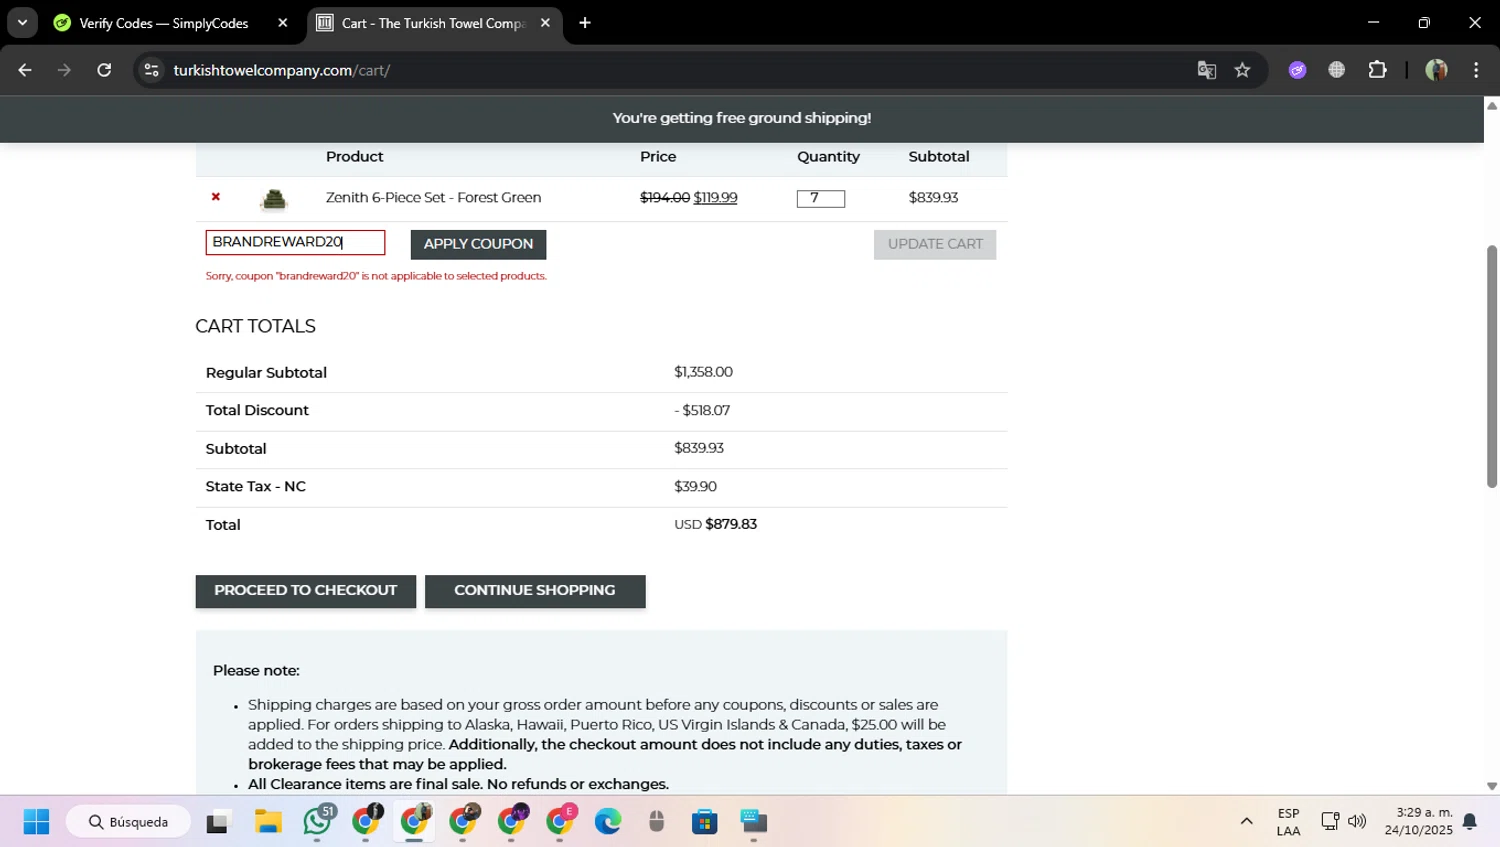Open WhatsApp from taskbar
The height and width of the screenshot is (847, 1500).
coord(318,822)
